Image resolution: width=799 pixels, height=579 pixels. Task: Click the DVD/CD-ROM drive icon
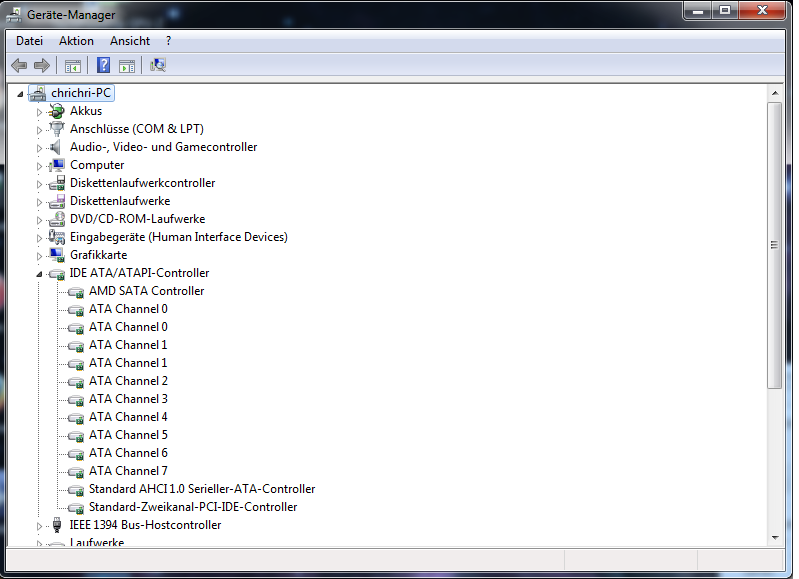click(x=57, y=219)
